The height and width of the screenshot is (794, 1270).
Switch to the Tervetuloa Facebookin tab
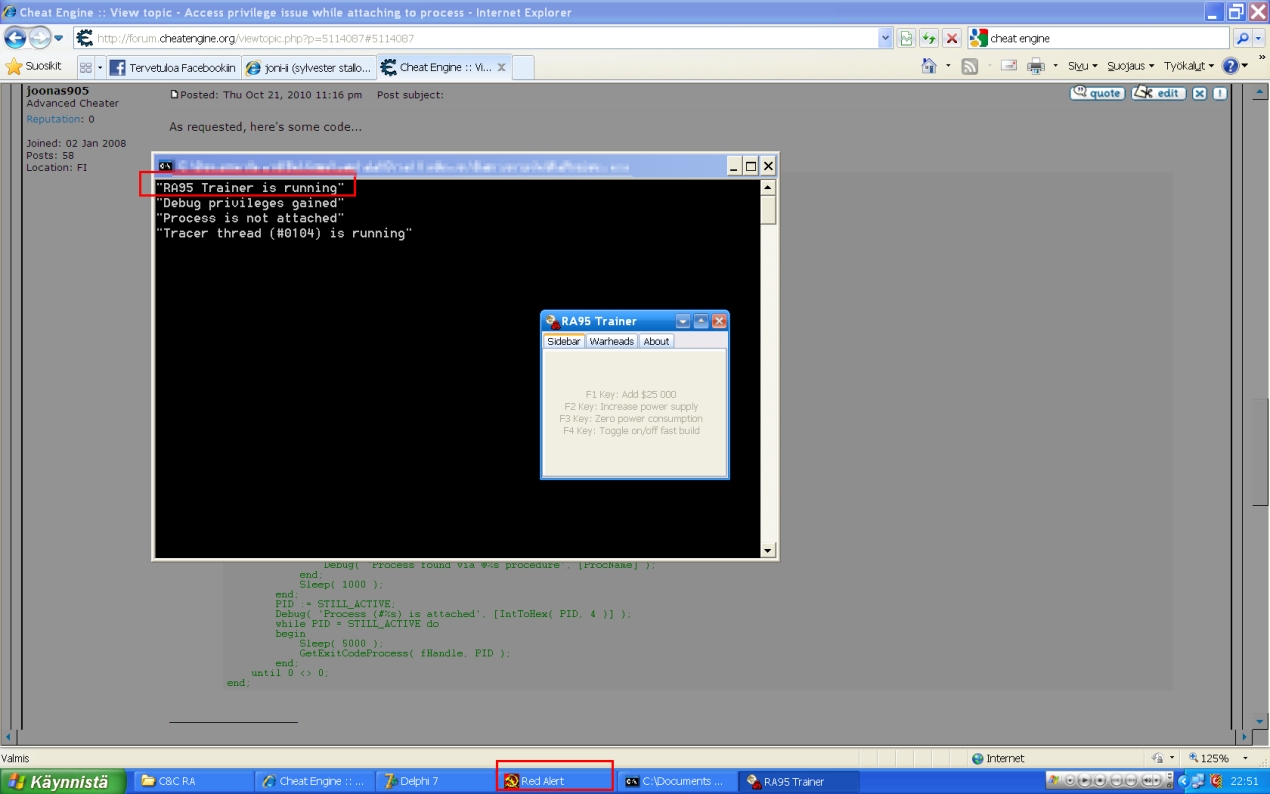tap(173, 67)
